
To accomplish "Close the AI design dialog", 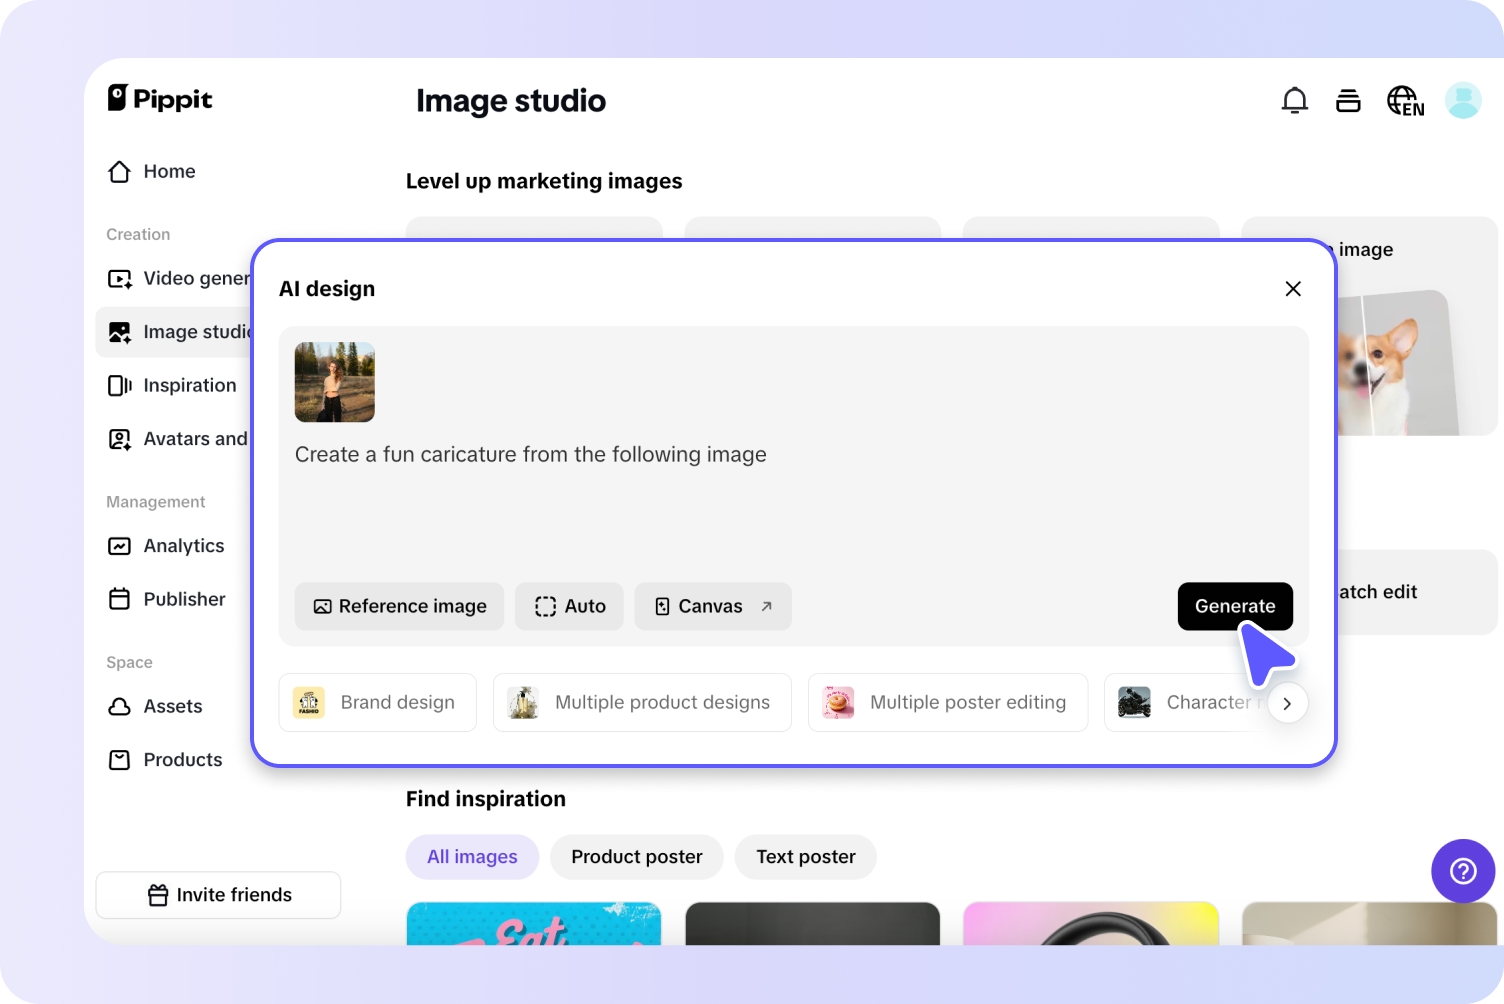I will (1293, 289).
